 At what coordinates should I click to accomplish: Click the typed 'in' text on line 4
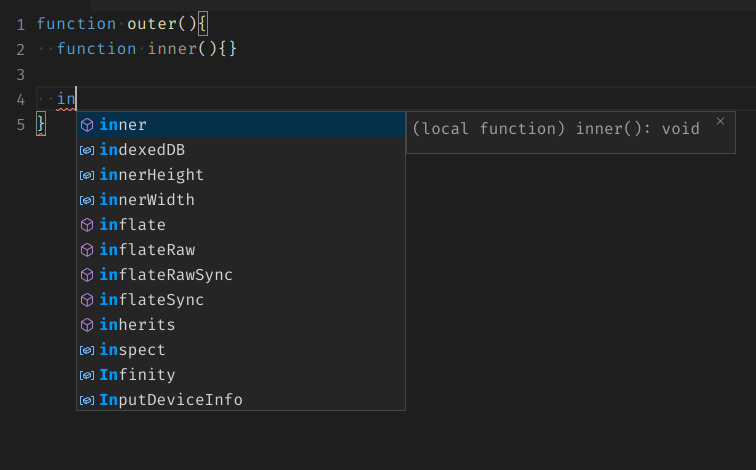[66, 99]
